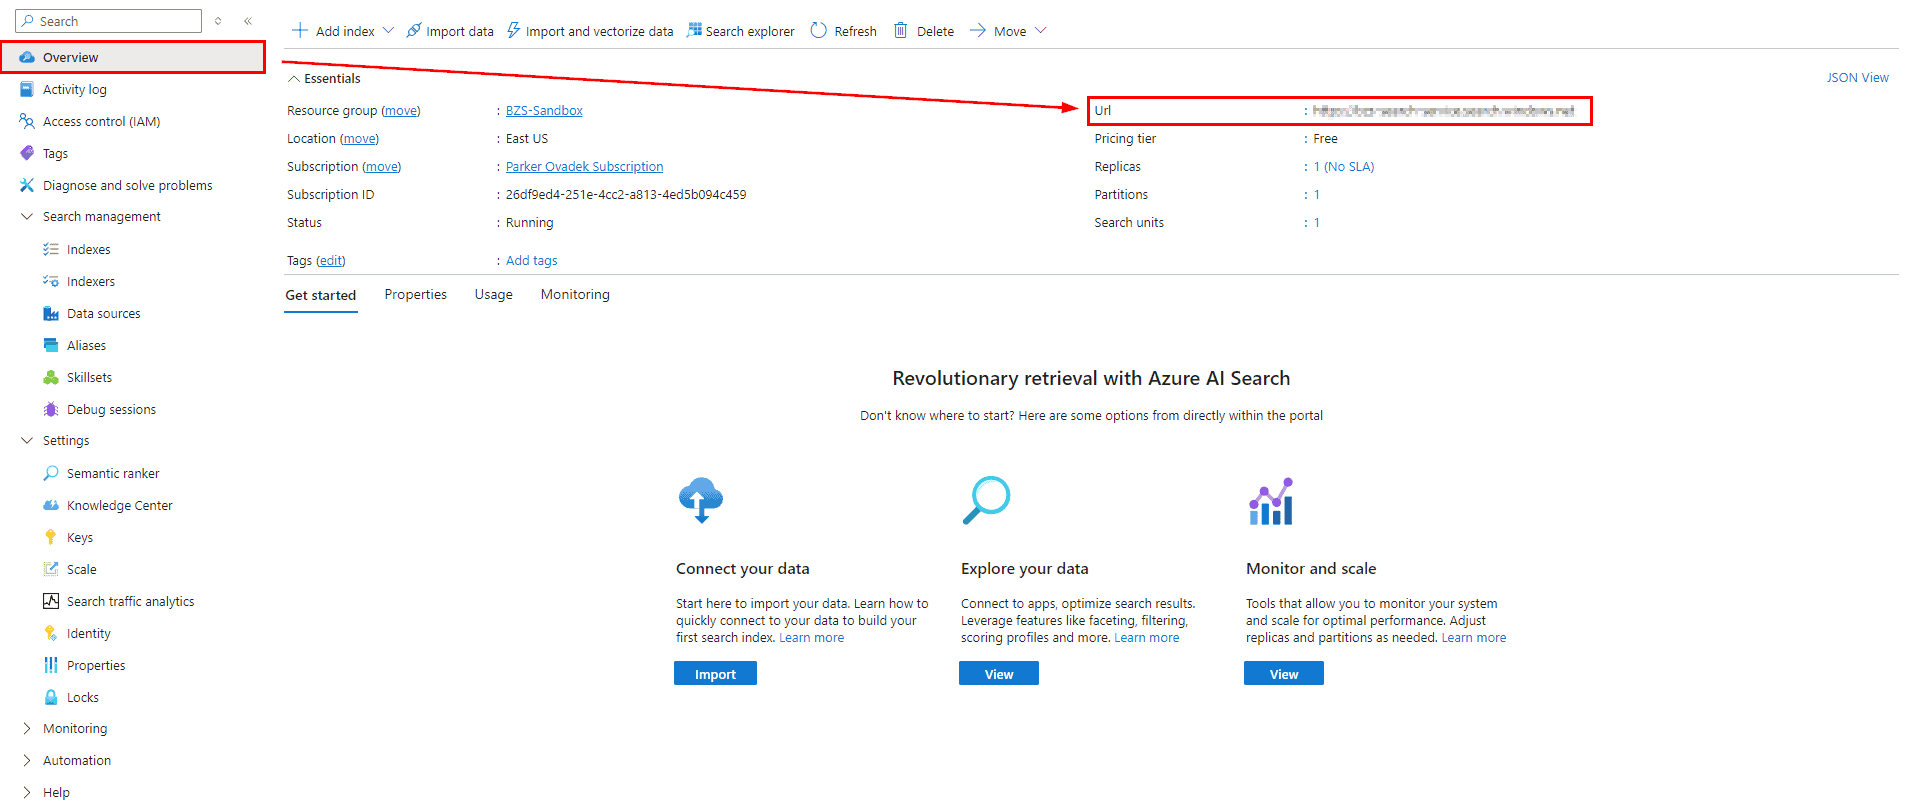
Task: Click the Add index plus icon
Action: [300, 30]
